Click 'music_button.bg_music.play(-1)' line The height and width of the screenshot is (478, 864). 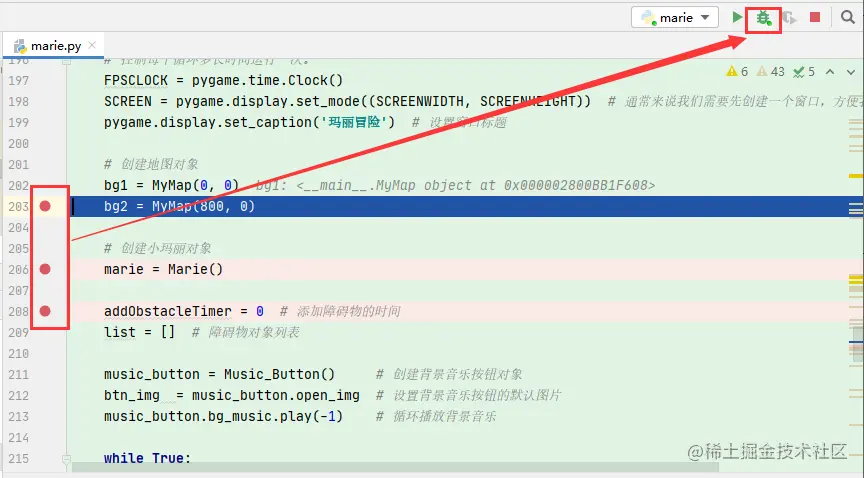(223, 416)
